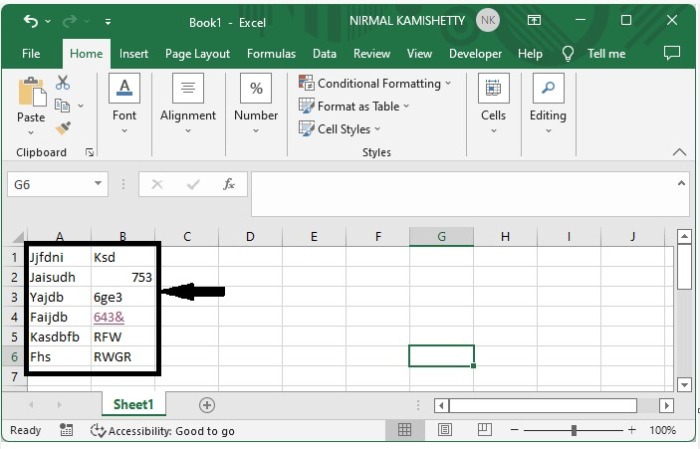The width and height of the screenshot is (700, 449).
Task: Click the 643& hyperlink cell
Action: (124, 317)
